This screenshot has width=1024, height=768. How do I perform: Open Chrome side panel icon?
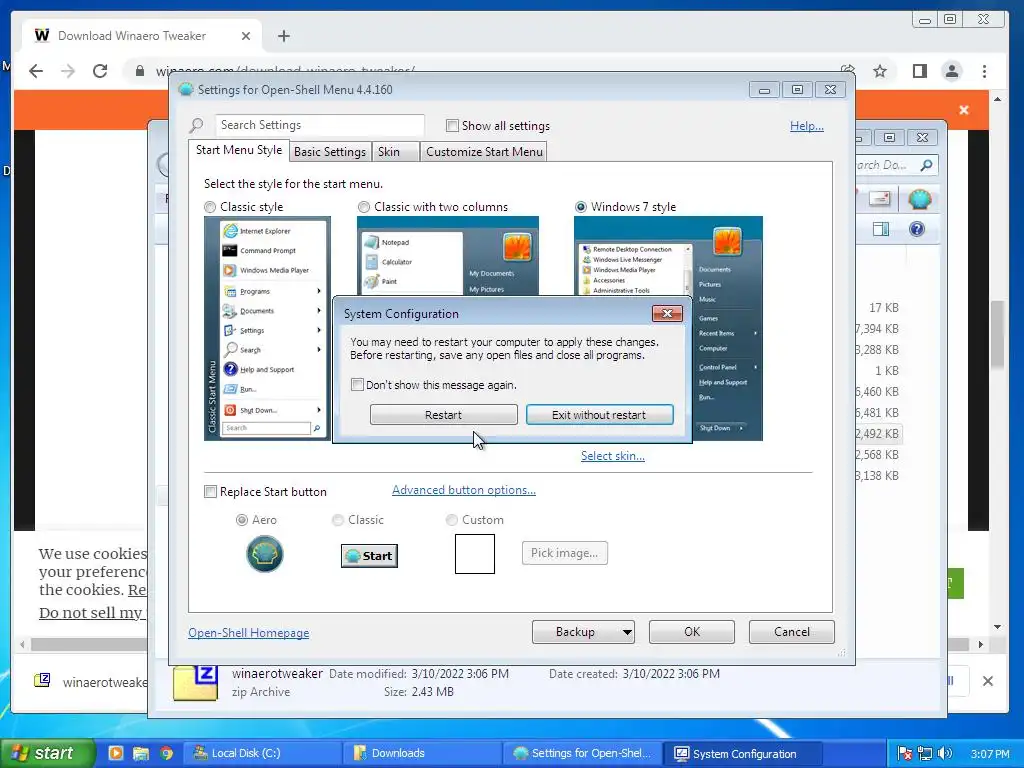[920, 71]
